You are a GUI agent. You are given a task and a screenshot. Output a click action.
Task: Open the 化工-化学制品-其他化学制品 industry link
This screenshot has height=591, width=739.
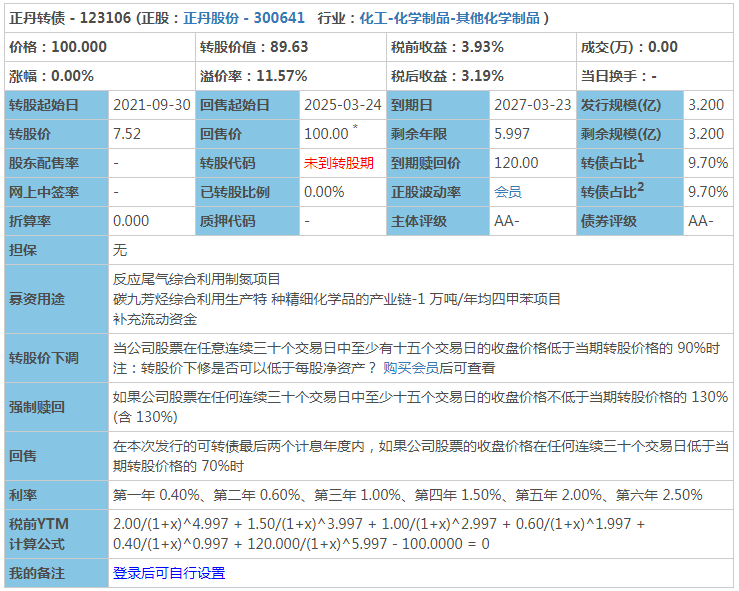point(449,18)
